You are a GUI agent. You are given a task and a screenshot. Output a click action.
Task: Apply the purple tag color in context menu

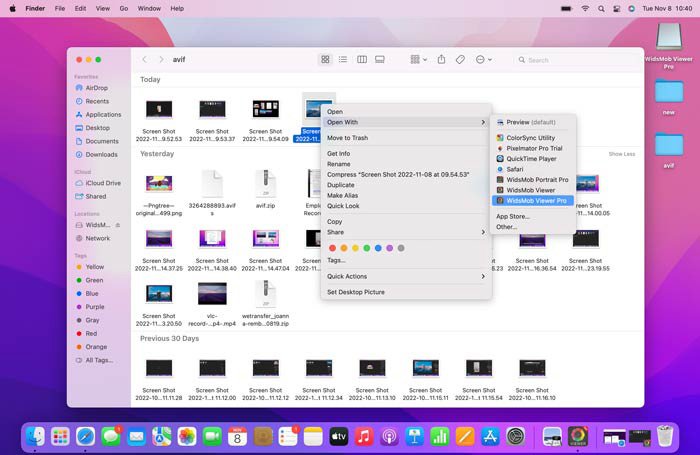tap(389, 248)
